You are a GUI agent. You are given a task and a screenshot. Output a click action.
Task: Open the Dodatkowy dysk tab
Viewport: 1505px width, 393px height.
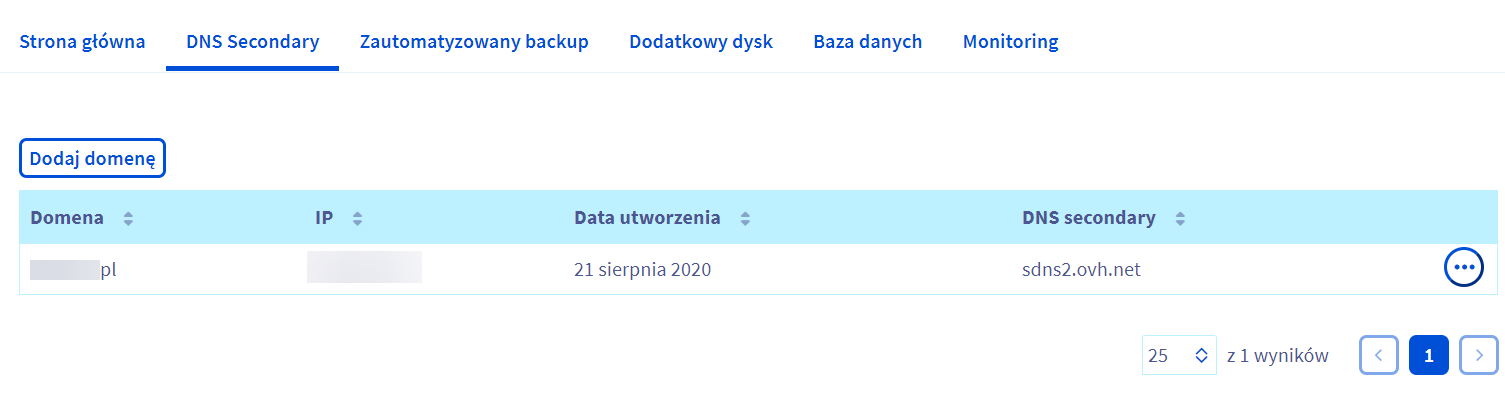click(x=701, y=42)
